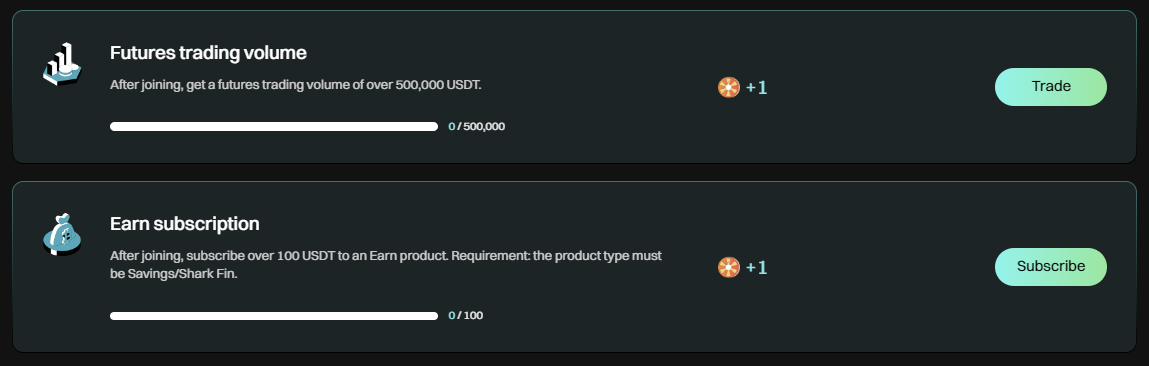Click the Earn subscription progress bar
Viewport: 1149px width, 366px height.
[x=274, y=315]
